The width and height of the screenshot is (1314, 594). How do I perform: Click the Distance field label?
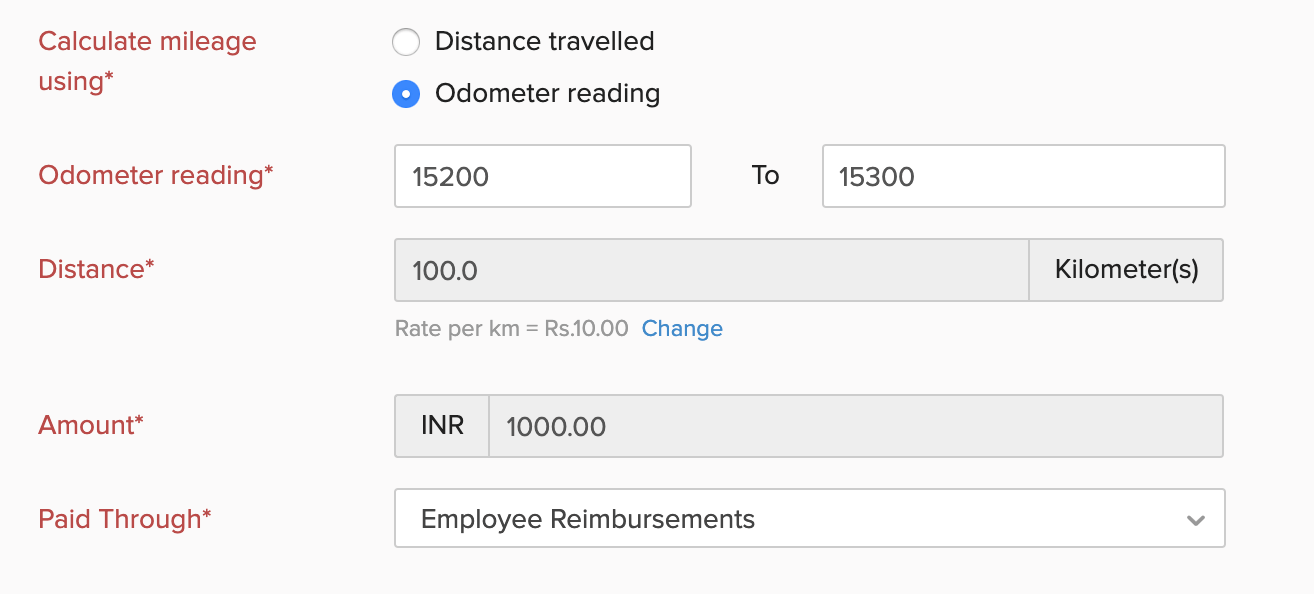click(x=95, y=269)
